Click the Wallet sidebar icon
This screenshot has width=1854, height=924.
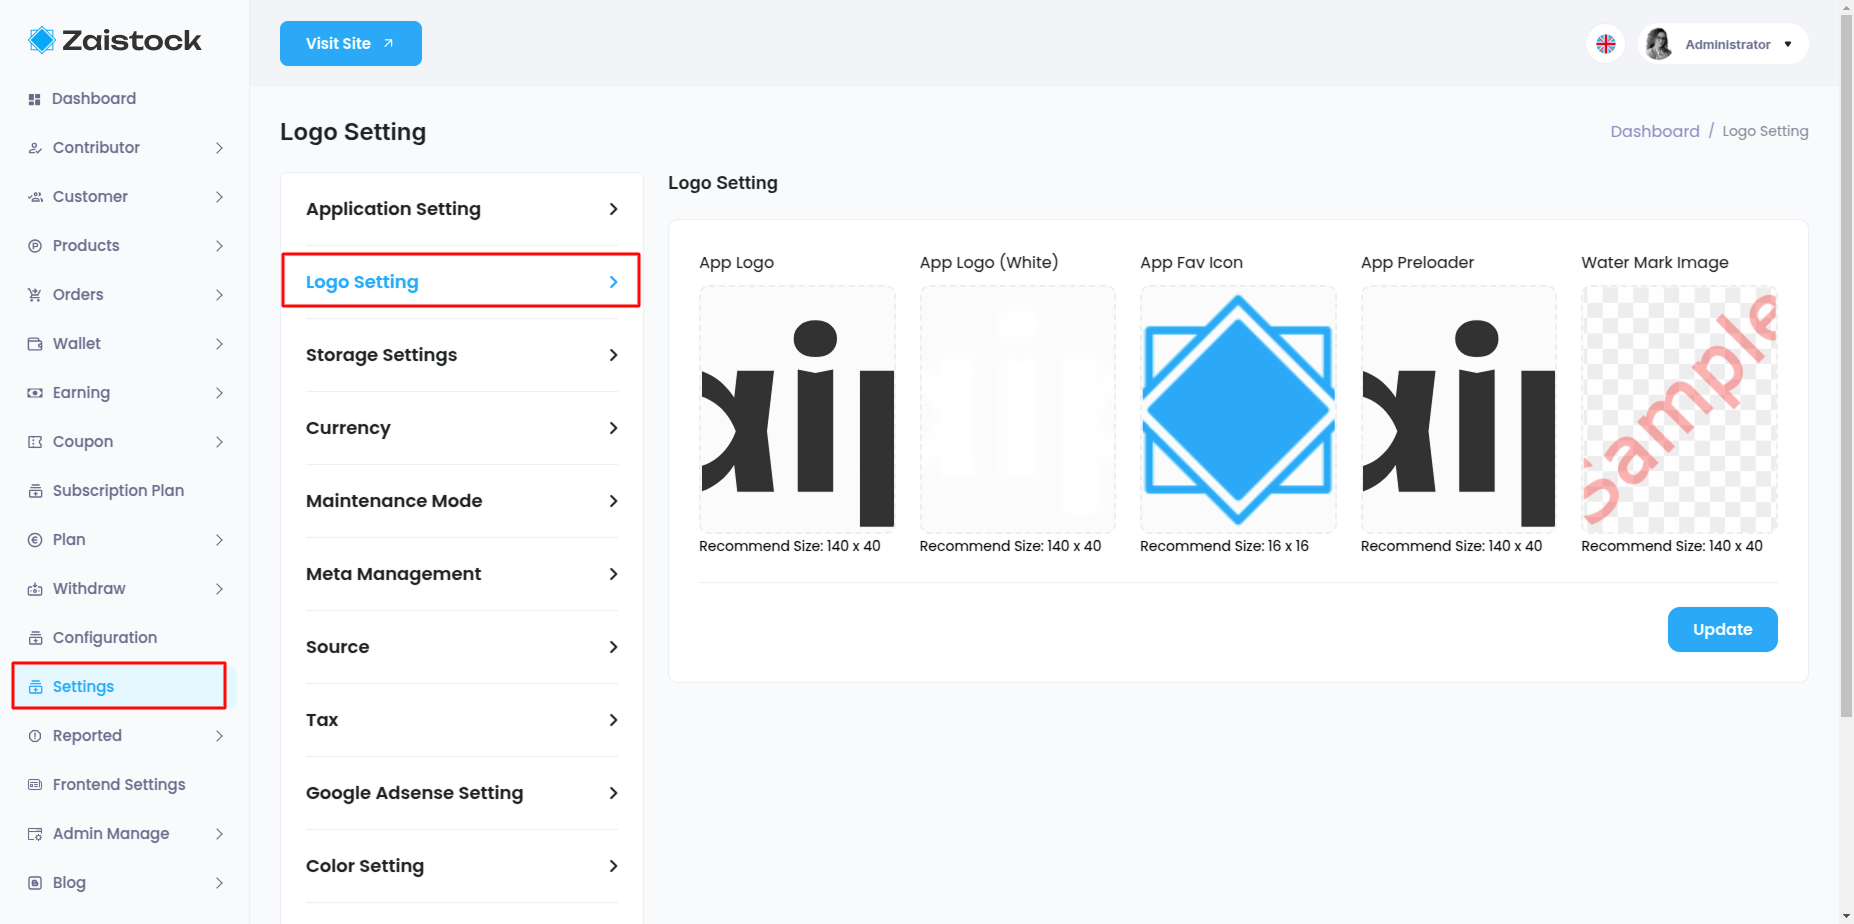35,344
